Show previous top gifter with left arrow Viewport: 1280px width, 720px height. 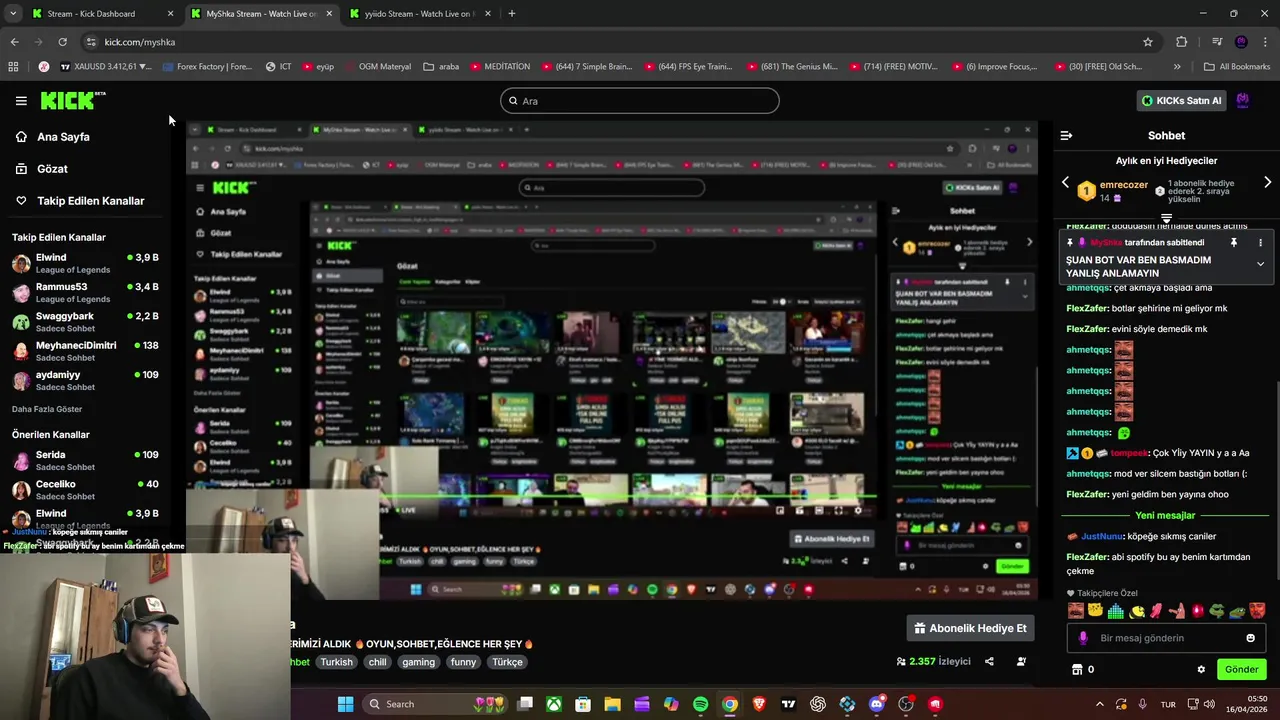click(x=1065, y=183)
